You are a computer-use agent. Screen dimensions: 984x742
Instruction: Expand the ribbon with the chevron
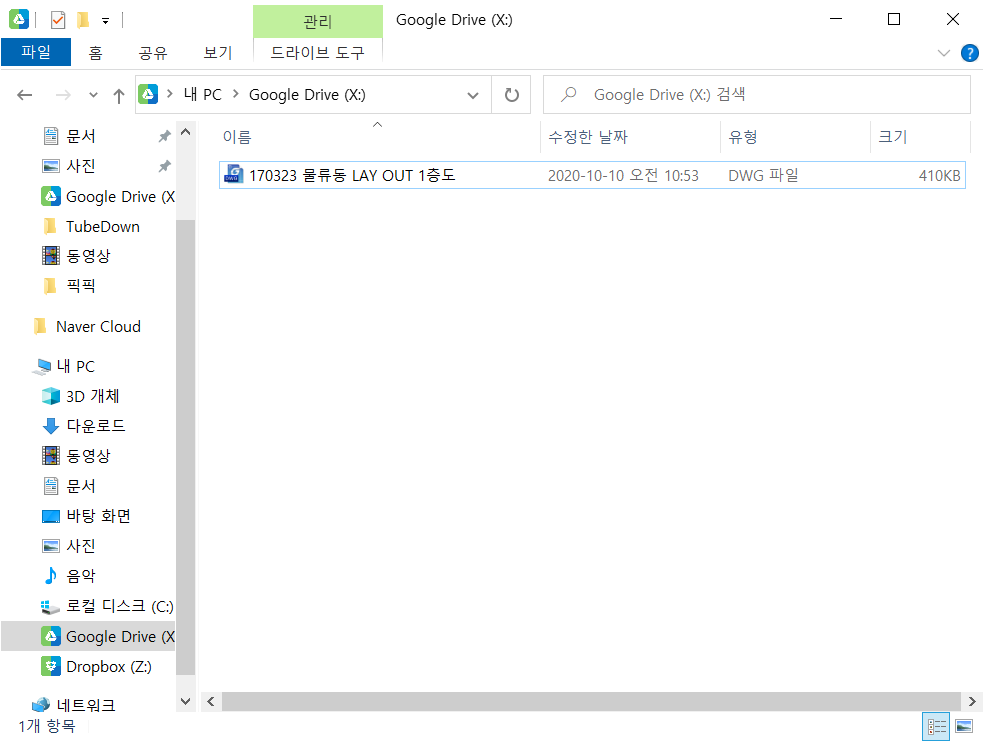pos(943,53)
